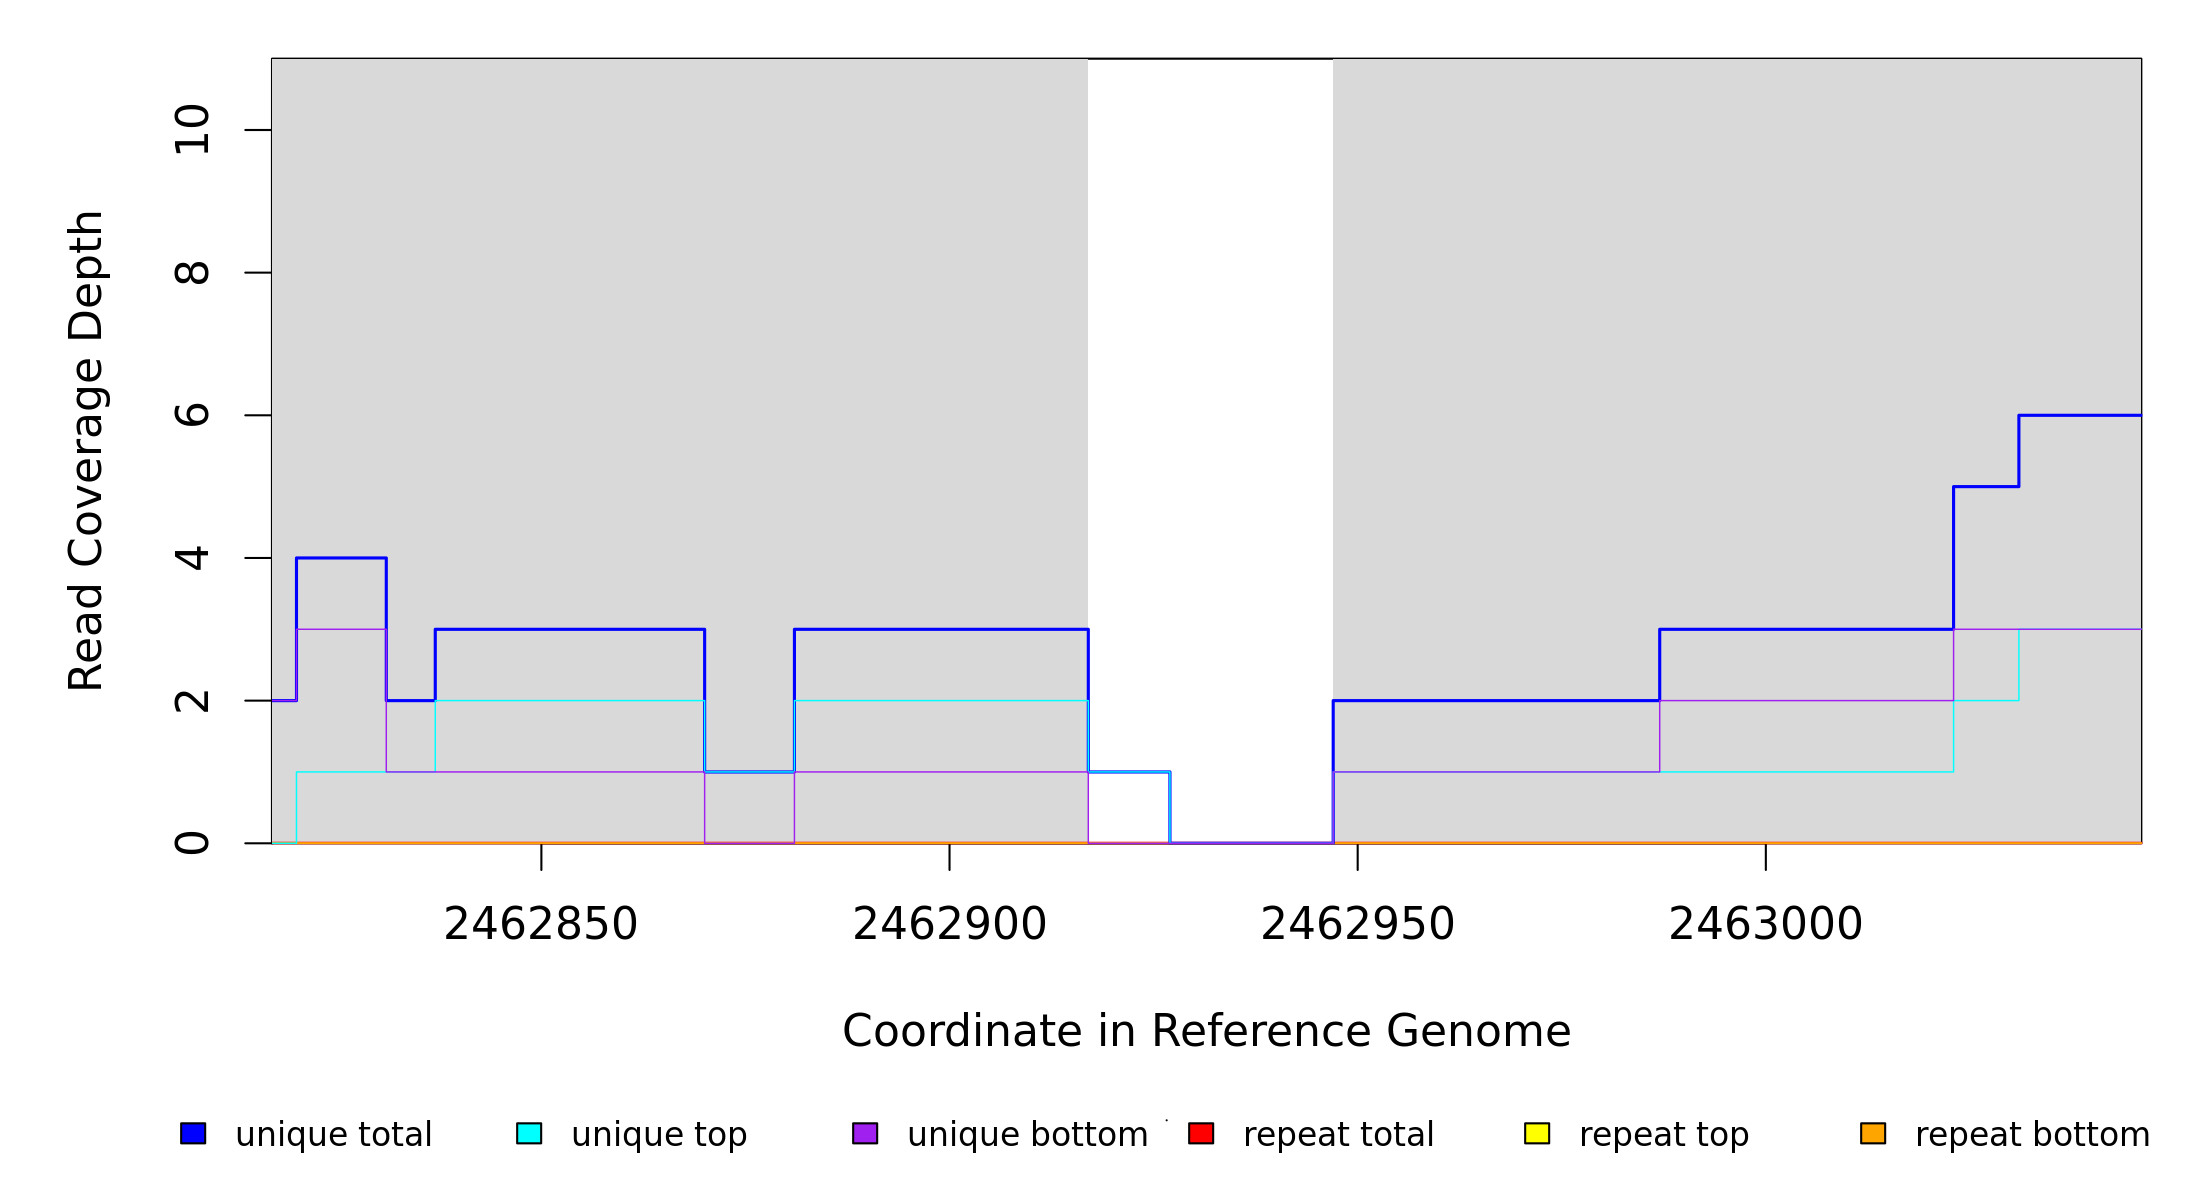Click the 2462850 x-axis tick label
This screenshot has width=2200, height=1200.
(541, 924)
